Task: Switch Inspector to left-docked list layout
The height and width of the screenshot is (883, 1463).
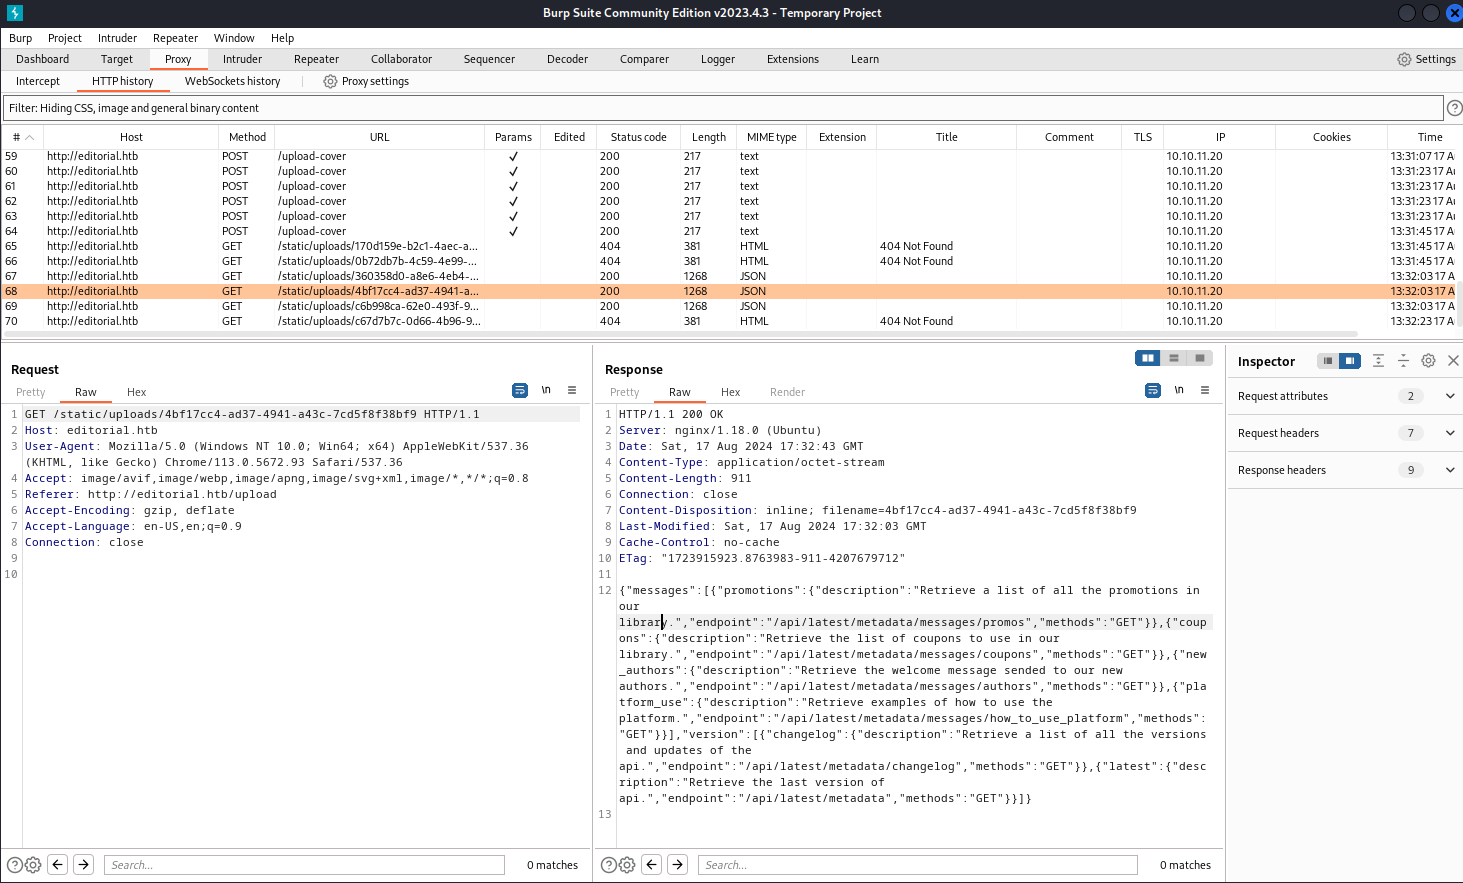Action: (x=1327, y=361)
